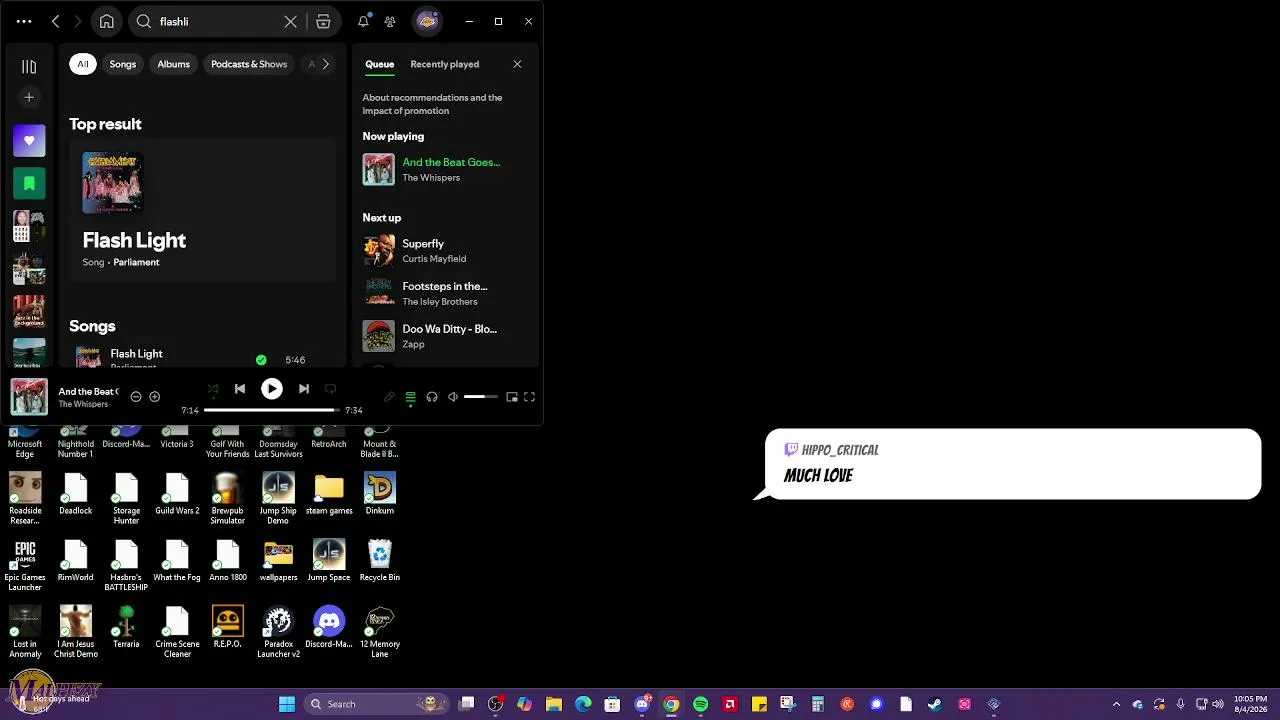
Task: Open Spotify Home
Action: (107, 21)
